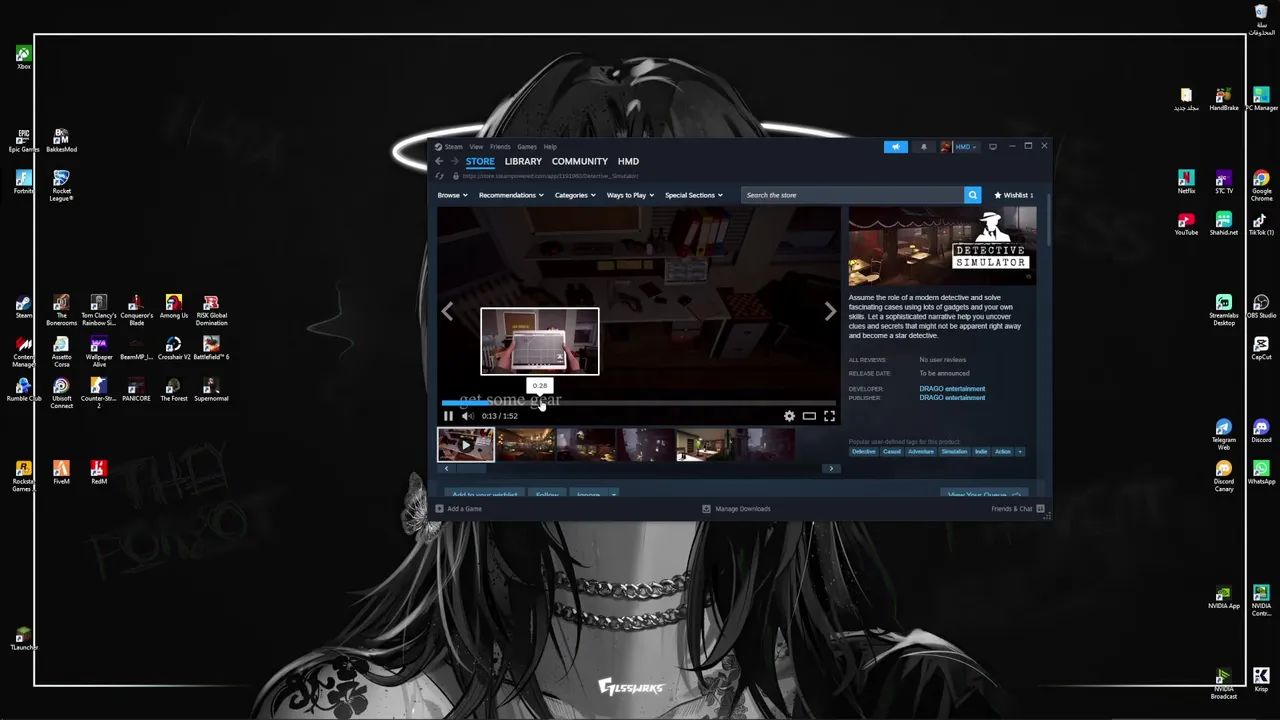Open the OBS Studio desktop shortcut
This screenshot has width=1280, height=720.
coord(1261,307)
